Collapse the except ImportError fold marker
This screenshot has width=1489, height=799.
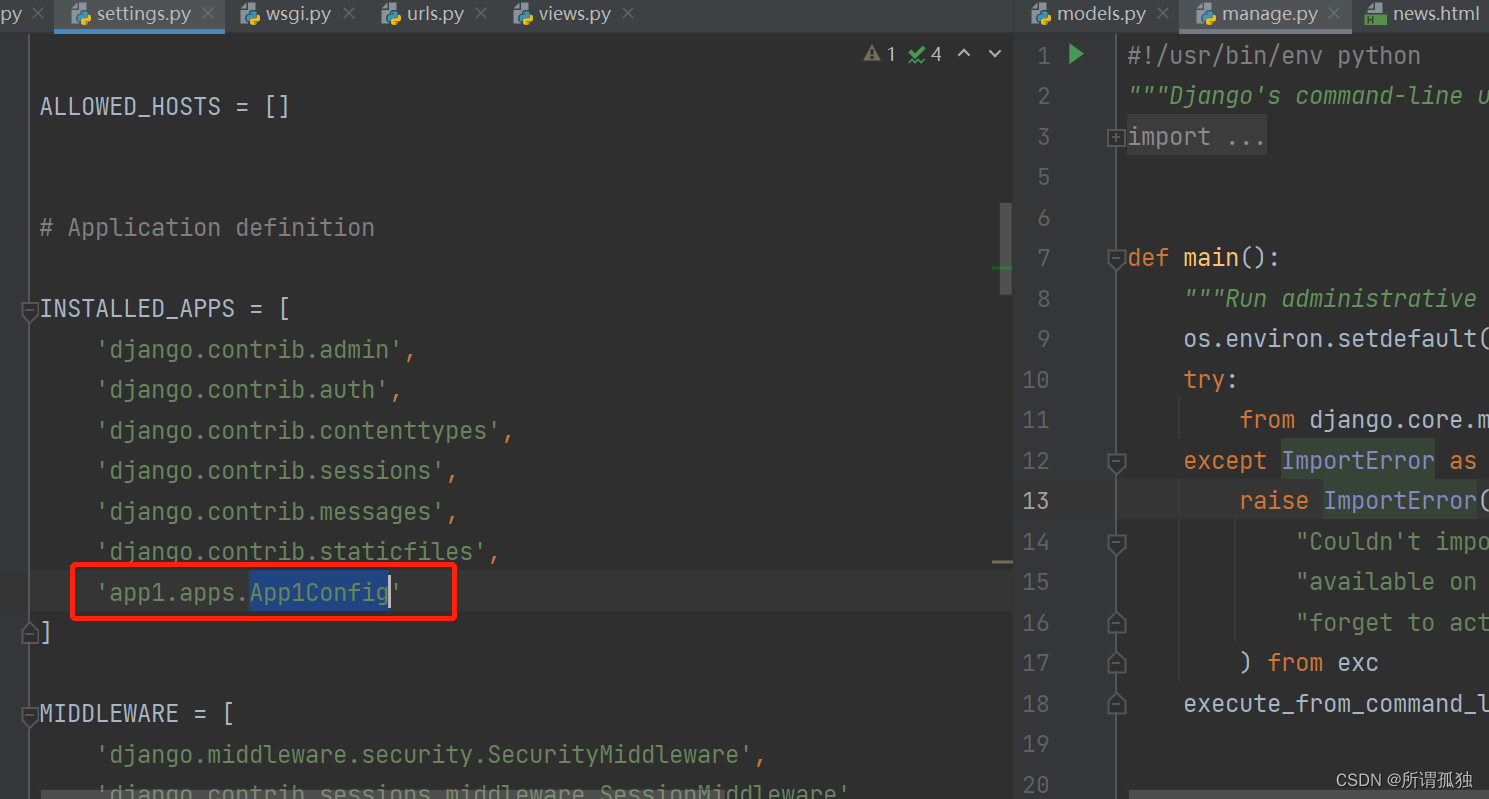coord(1116,461)
